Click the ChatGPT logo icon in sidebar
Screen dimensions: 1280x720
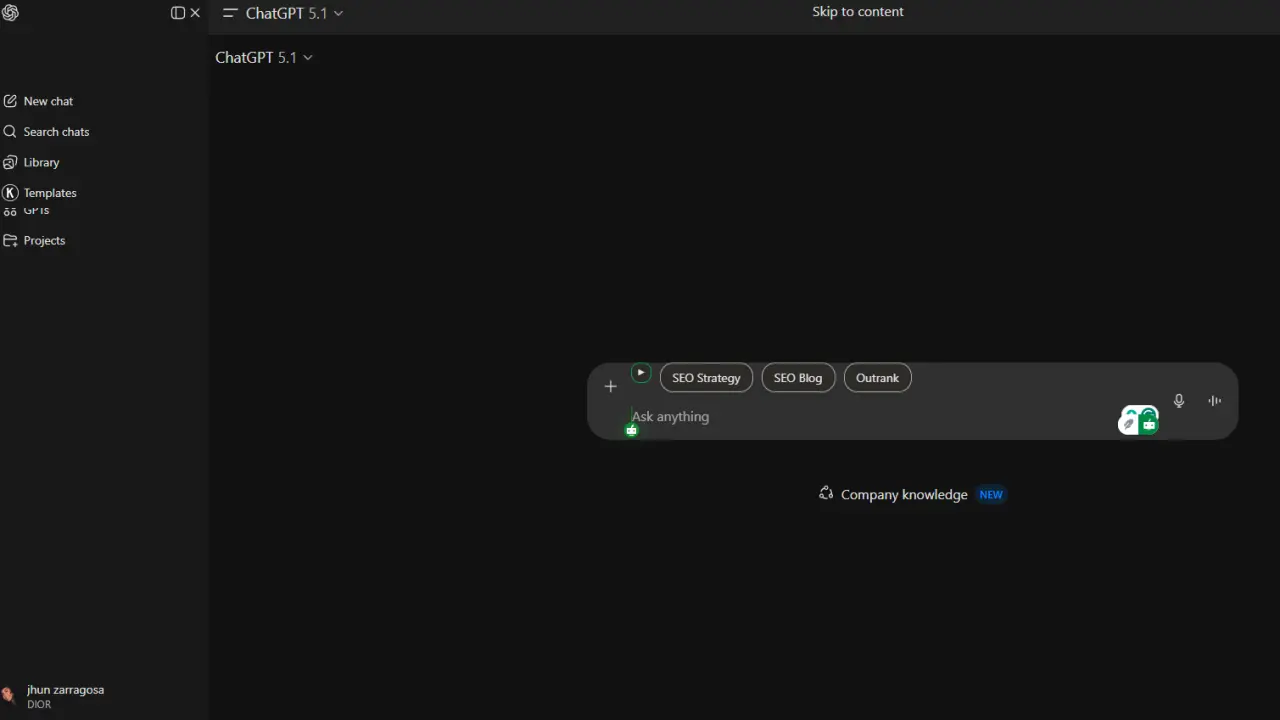click(10, 12)
